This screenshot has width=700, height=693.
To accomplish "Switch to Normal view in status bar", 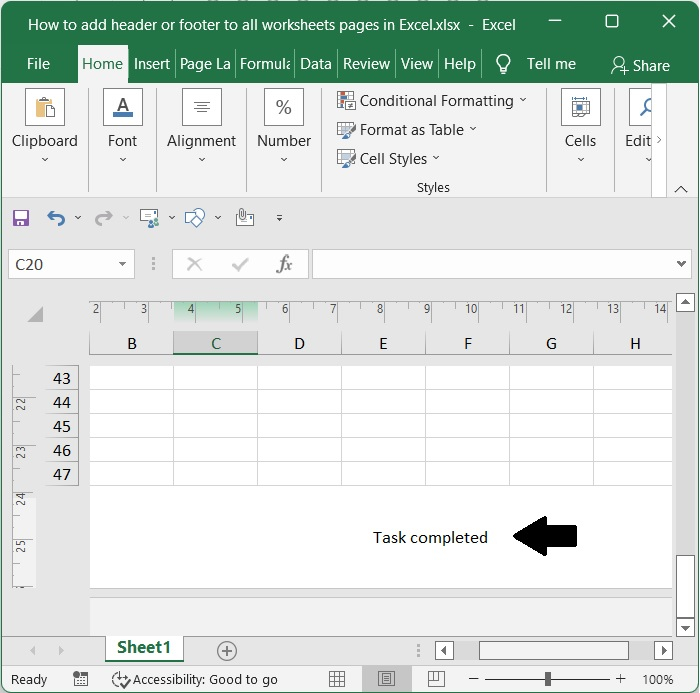I will tap(338, 679).
